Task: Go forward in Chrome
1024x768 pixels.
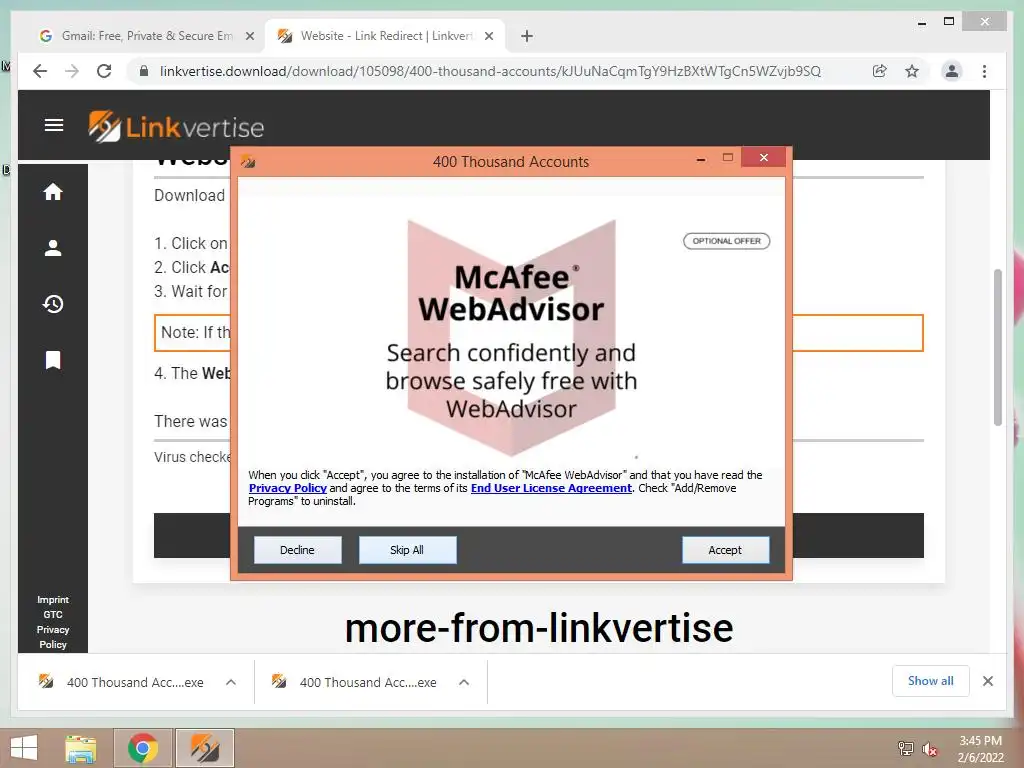Action: [x=72, y=71]
